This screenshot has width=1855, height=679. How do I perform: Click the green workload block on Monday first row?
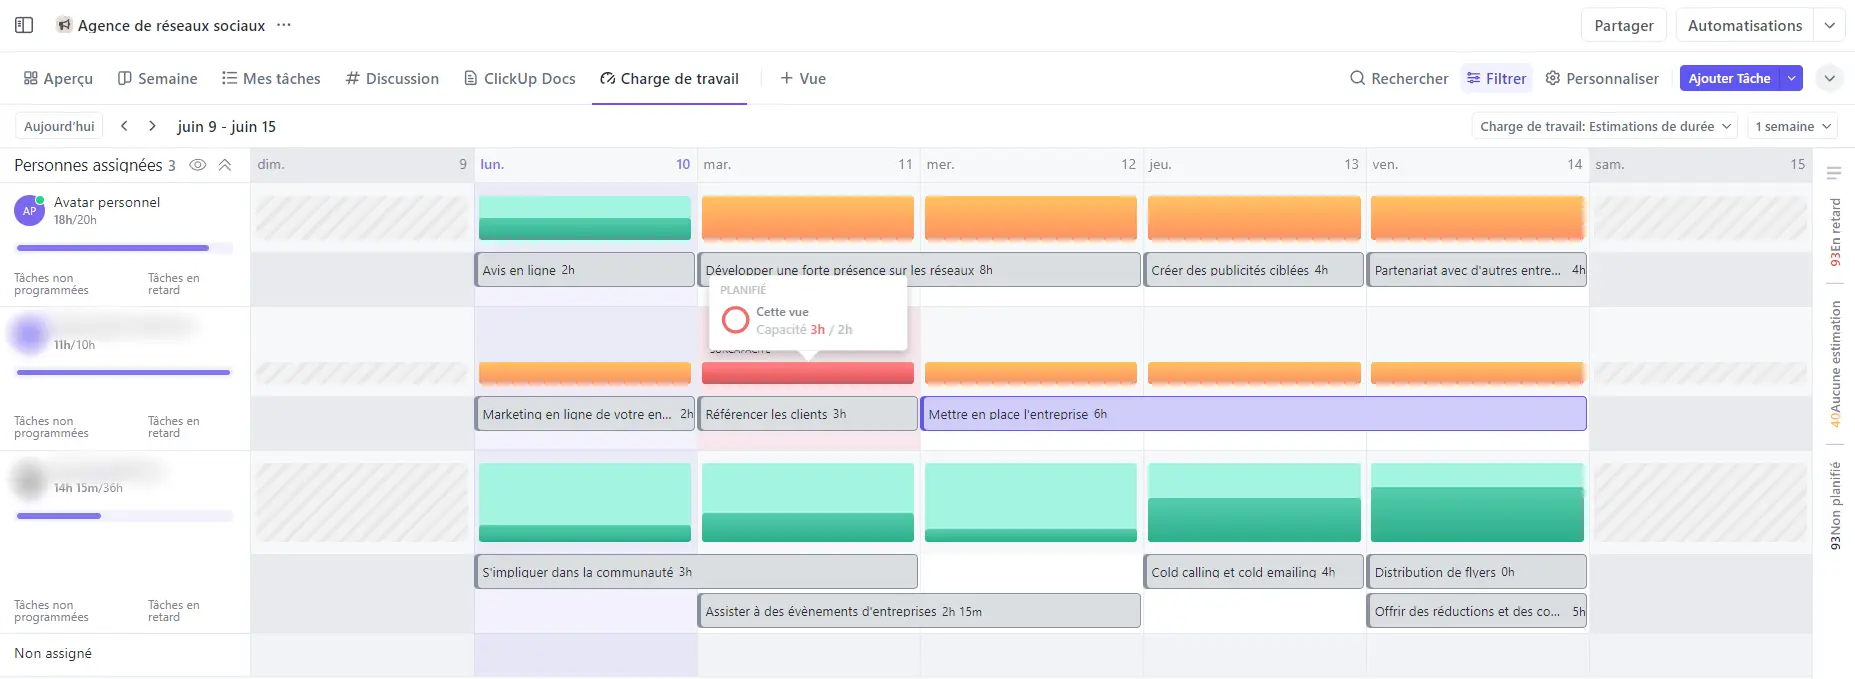[x=585, y=218]
